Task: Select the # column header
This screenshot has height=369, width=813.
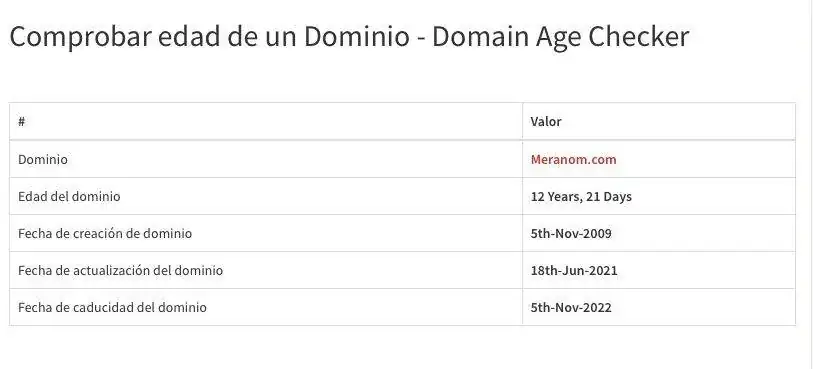Action: tap(21, 122)
